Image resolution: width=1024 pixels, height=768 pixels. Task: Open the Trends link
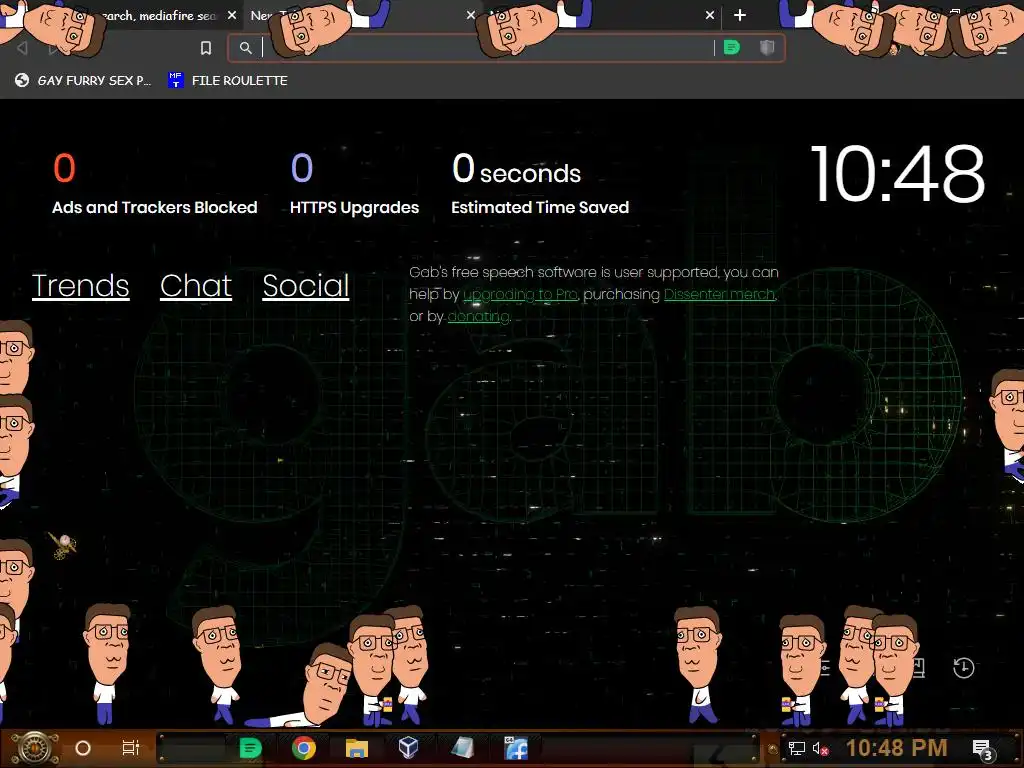pyautogui.click(x=80, y=285)
